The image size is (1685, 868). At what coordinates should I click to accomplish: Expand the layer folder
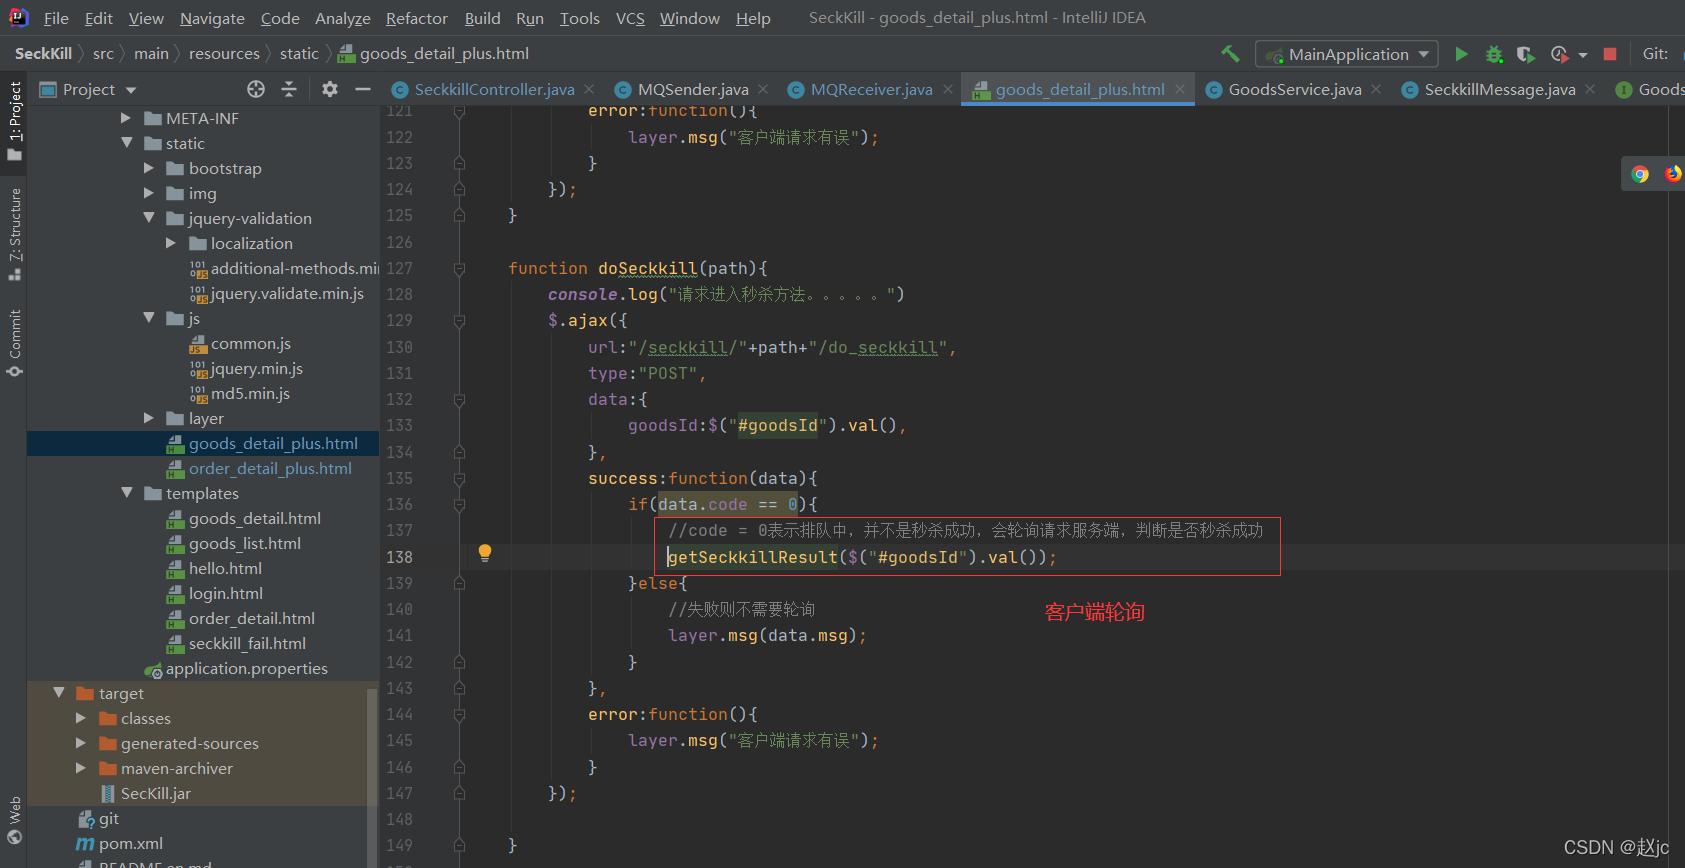(x=148, y=418)
